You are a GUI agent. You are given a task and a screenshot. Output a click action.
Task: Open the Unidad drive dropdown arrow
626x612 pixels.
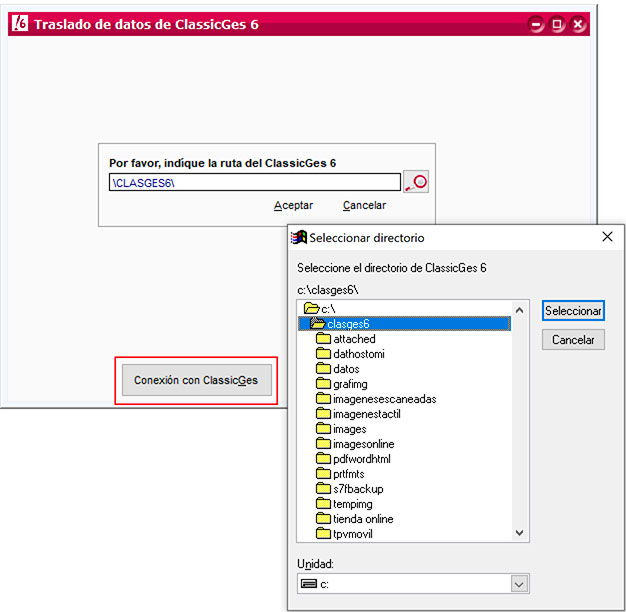pos(519,584)
